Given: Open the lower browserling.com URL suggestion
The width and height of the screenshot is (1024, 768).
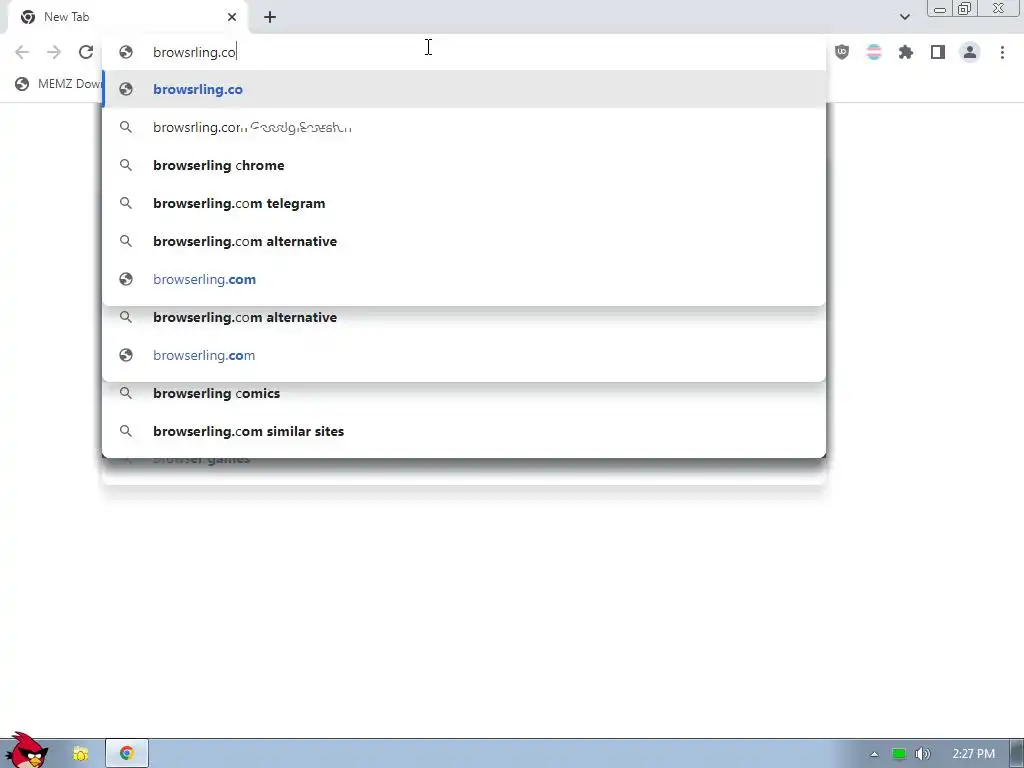Looking at the screenshot, I should click(x=464, y=355).
